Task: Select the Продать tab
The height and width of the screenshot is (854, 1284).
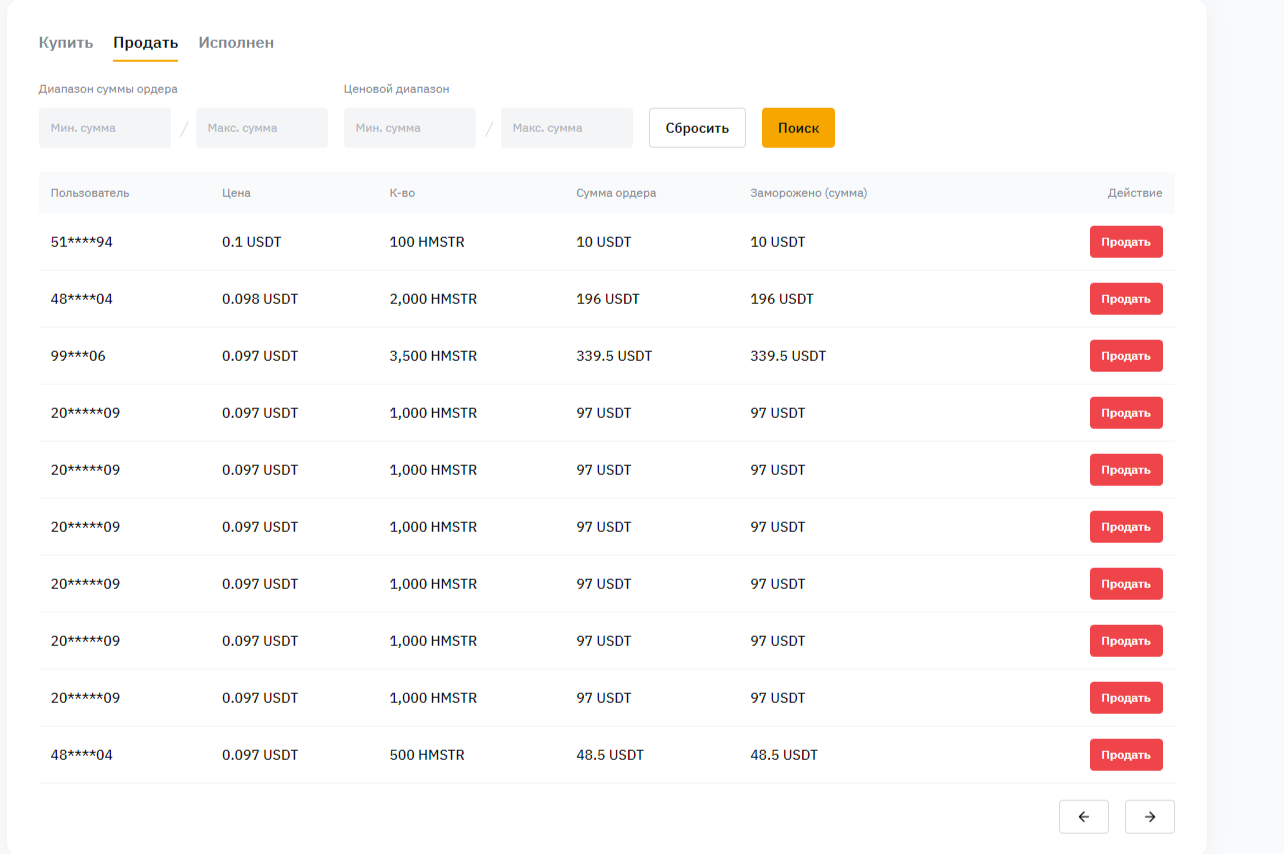Action: coord(145,43)
